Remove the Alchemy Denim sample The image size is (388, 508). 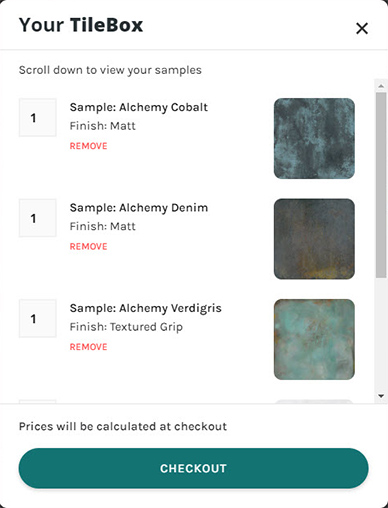88,247
